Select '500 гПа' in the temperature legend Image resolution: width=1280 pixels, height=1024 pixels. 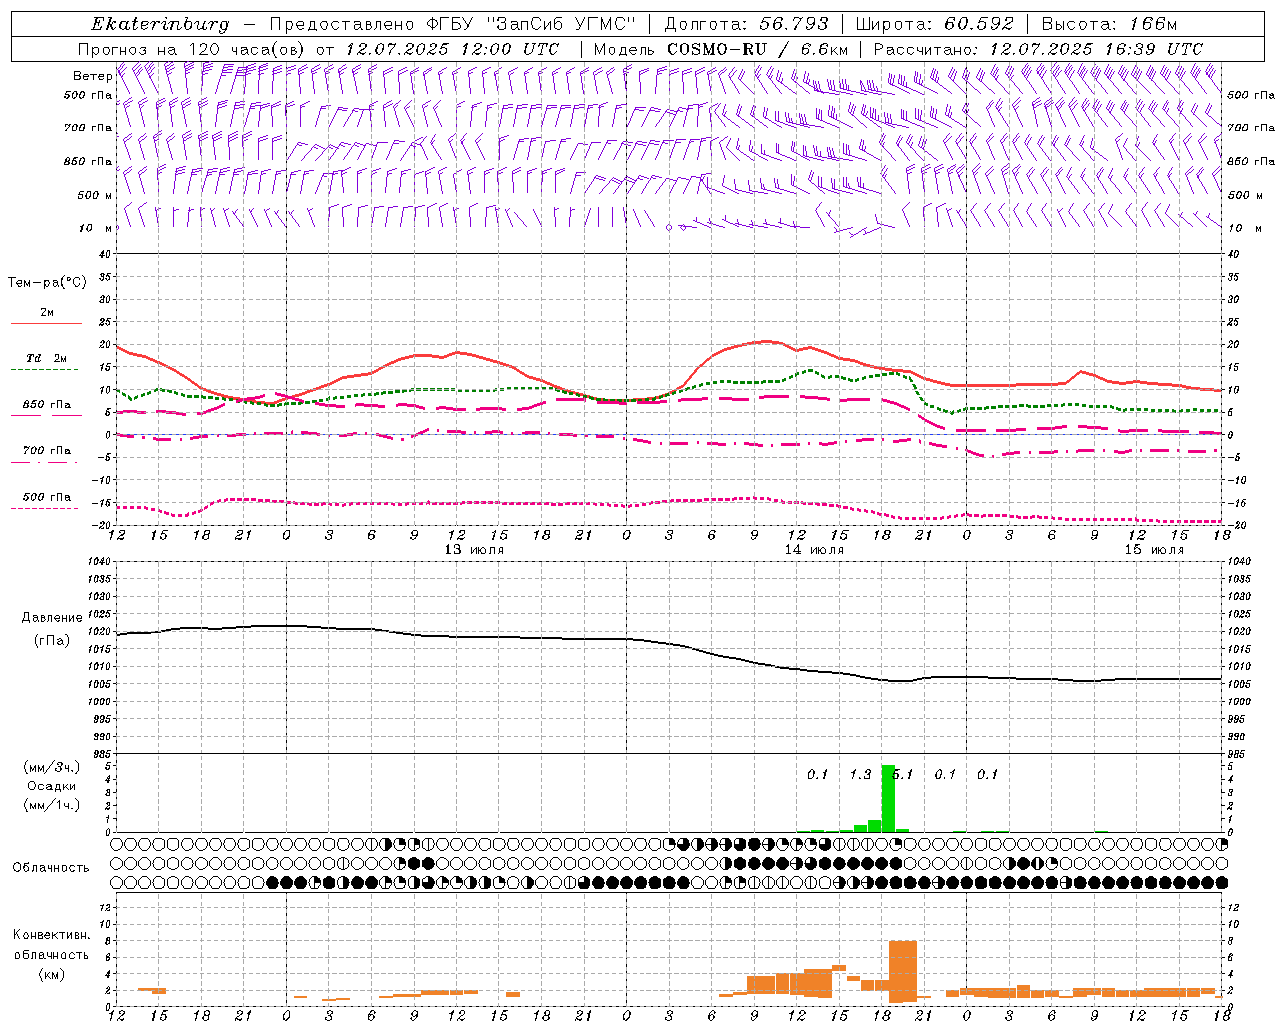(47, 497)
